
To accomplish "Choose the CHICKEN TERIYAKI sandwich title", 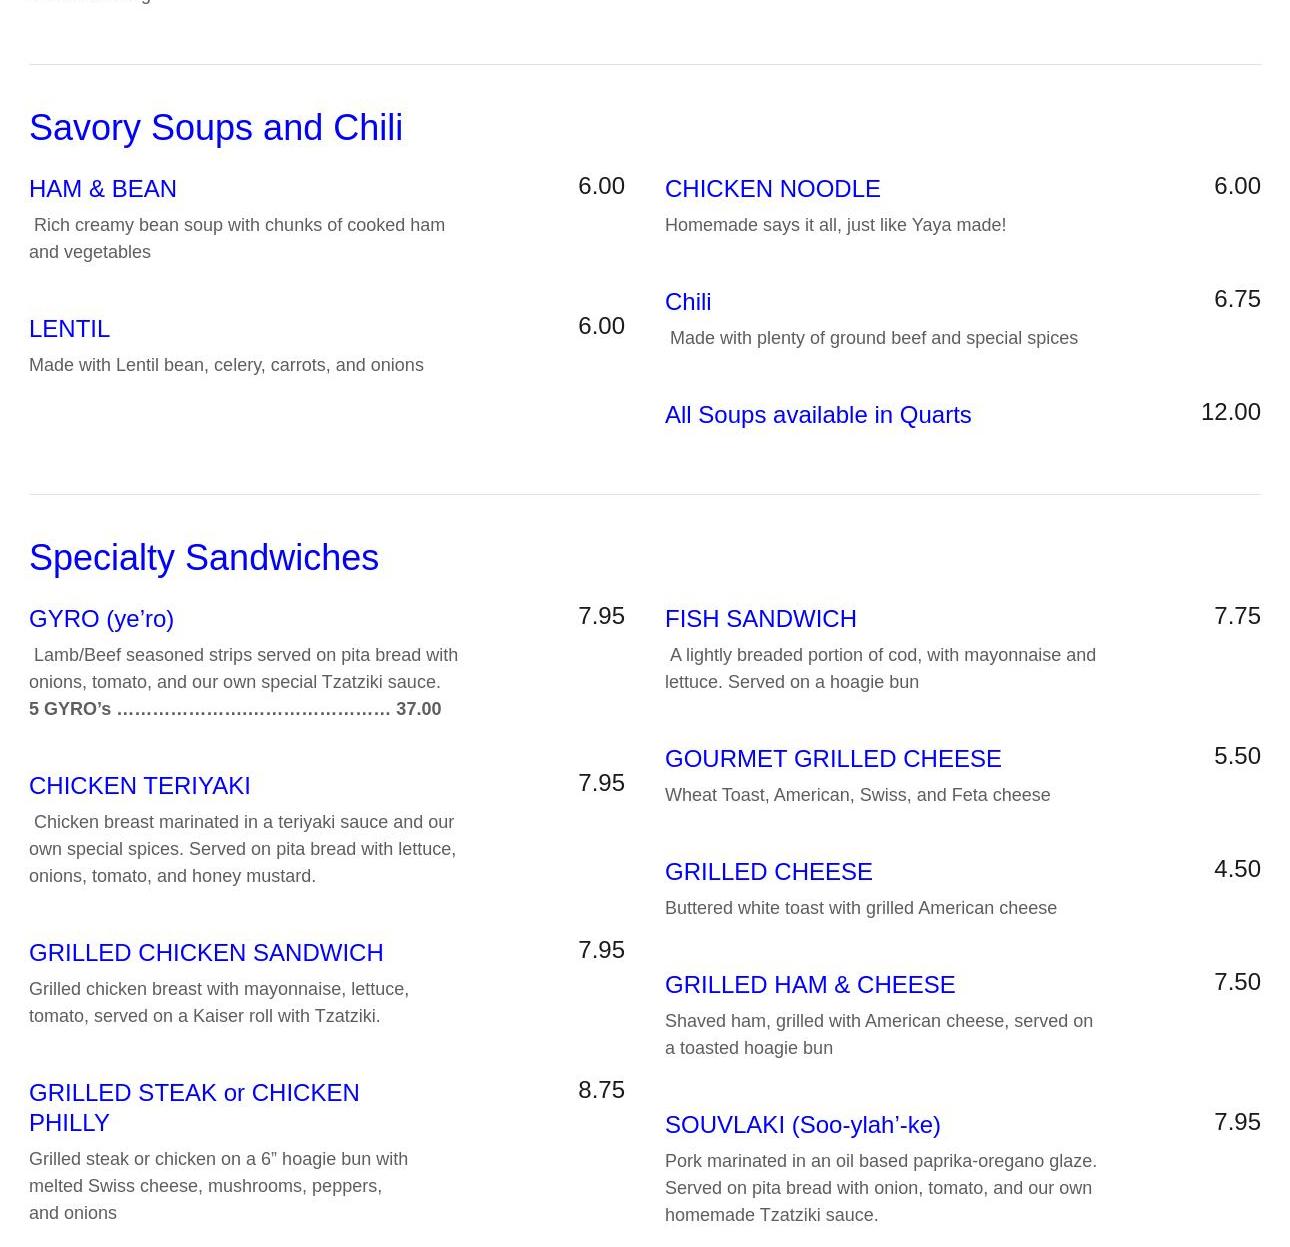I will [140, 786].
